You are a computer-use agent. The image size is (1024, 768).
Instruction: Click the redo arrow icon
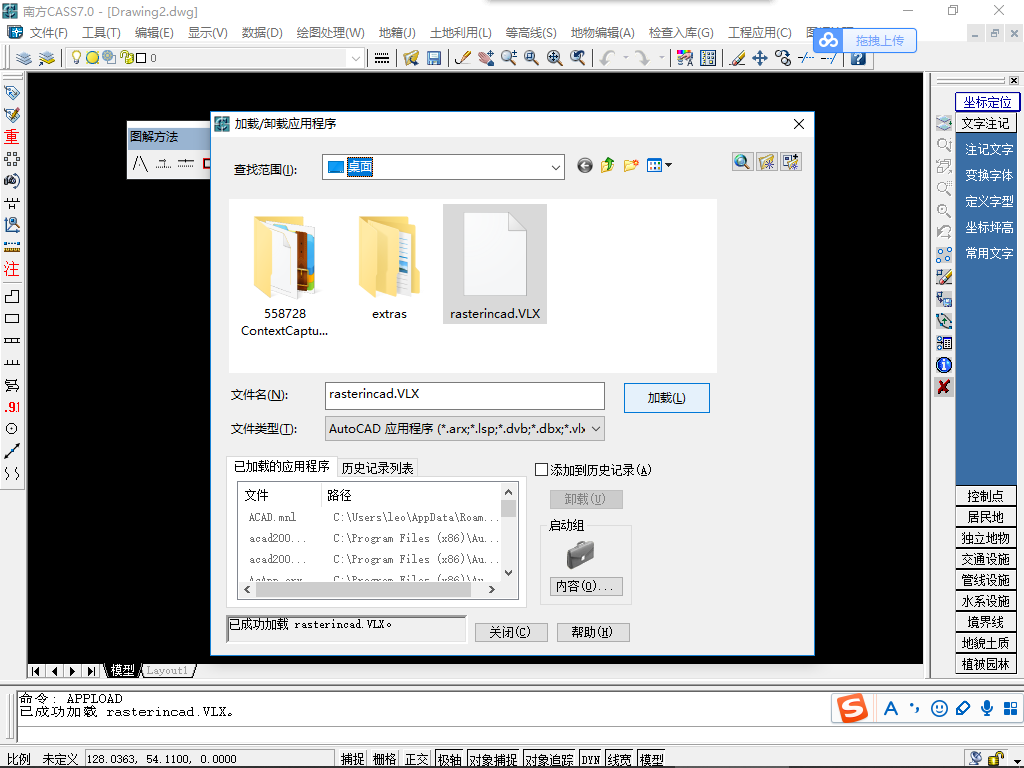tap(643, 58)
